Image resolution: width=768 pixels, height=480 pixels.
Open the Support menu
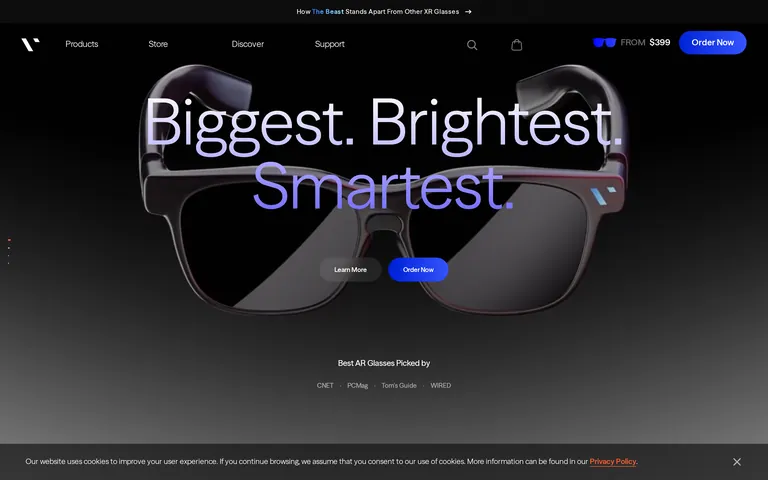(330, 44)
